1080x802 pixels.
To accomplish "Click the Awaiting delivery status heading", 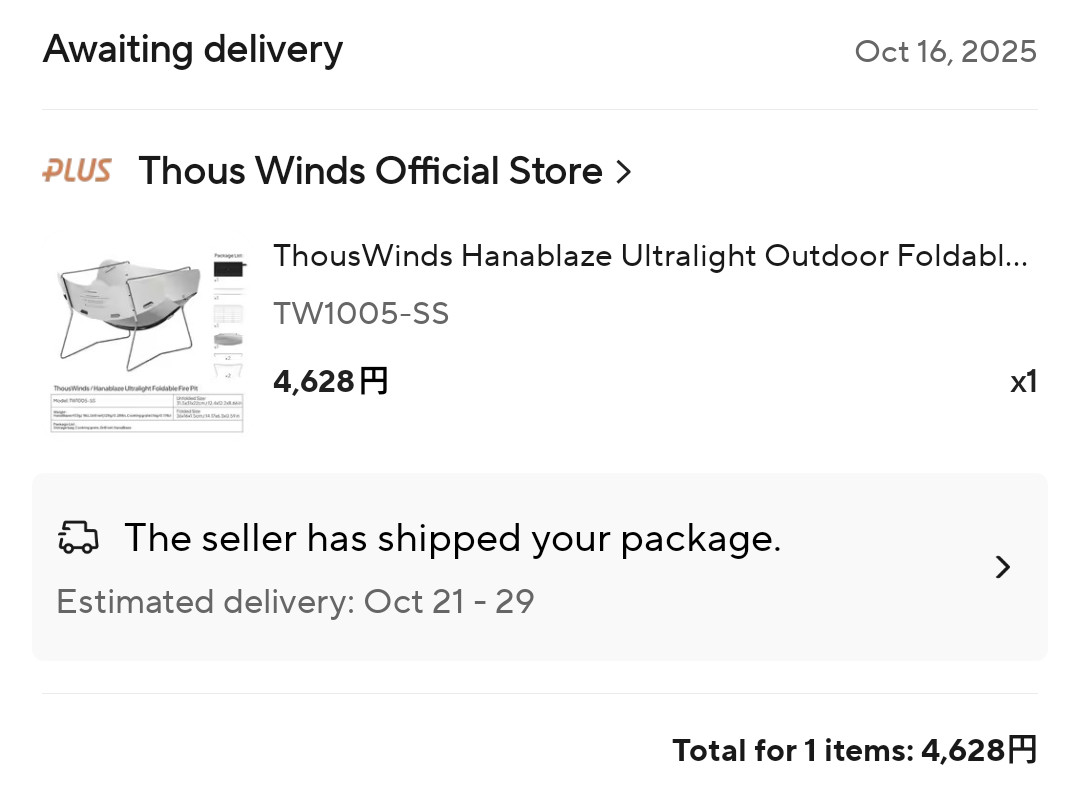I will point(193,49).
